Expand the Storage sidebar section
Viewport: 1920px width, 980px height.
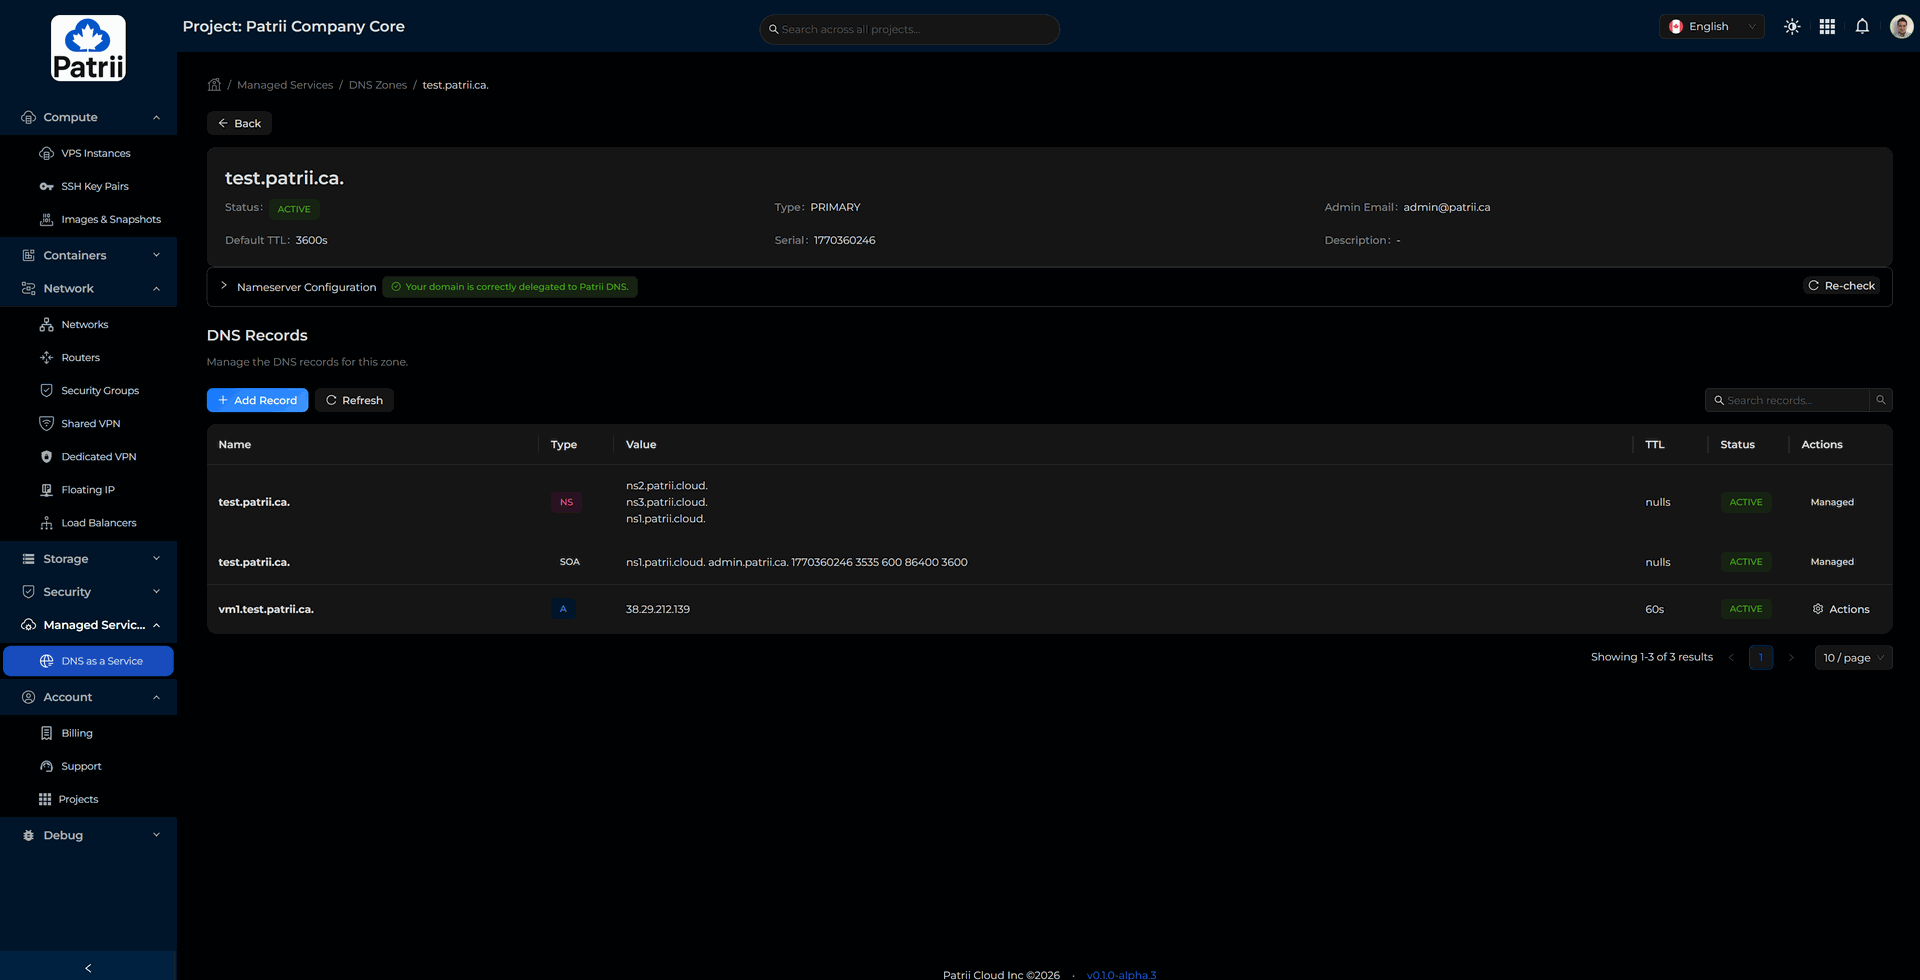(88, 559)
